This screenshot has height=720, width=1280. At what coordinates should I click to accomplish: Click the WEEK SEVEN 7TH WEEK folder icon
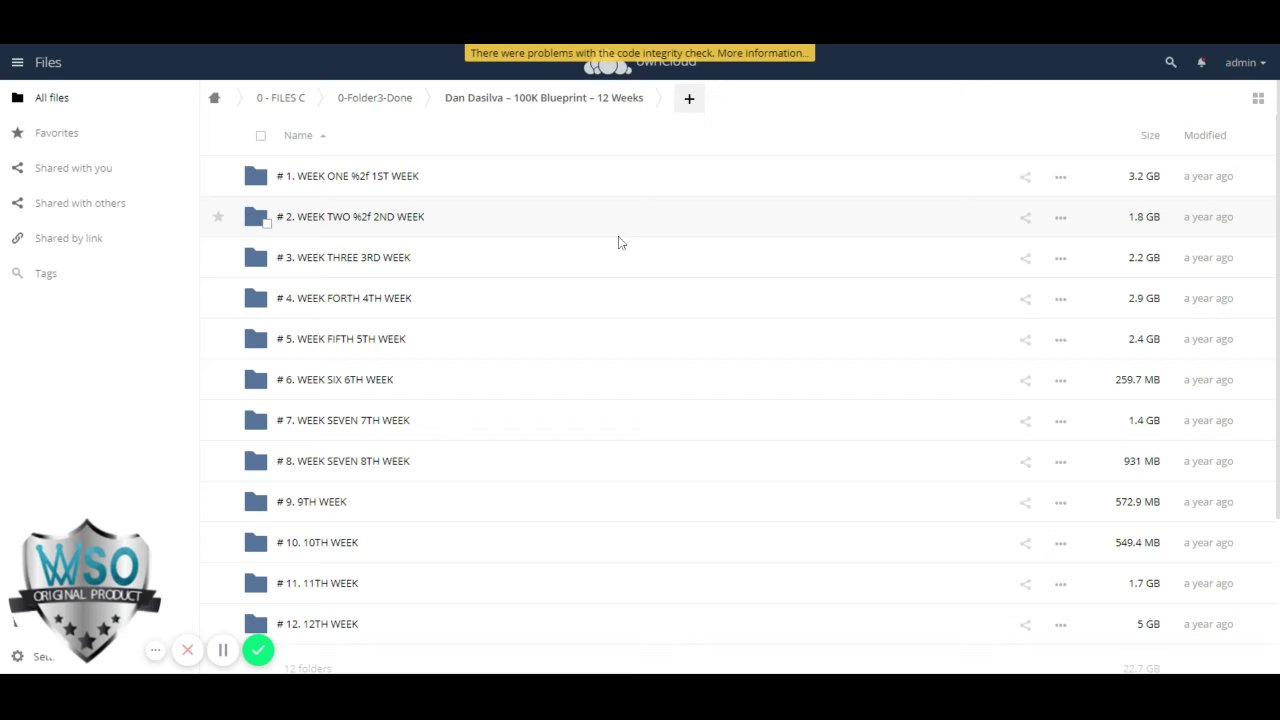pyautogui.click(x=256, y=420)
